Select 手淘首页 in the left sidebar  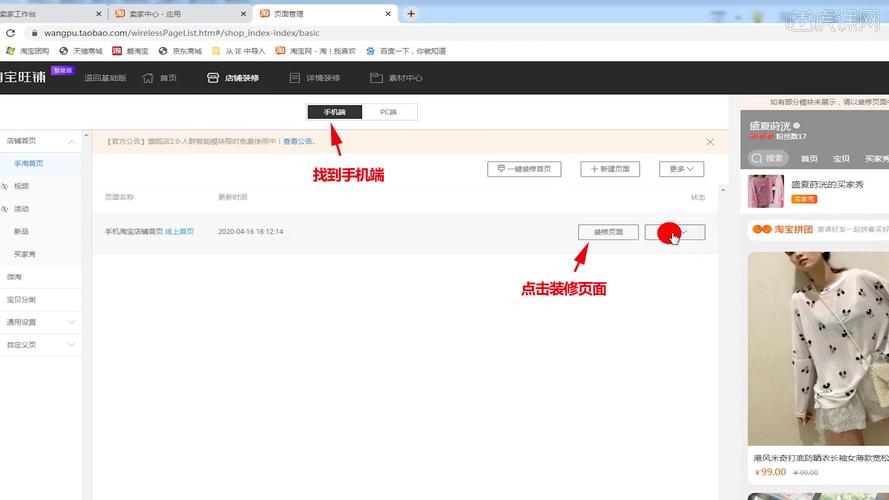click(28, 163)
